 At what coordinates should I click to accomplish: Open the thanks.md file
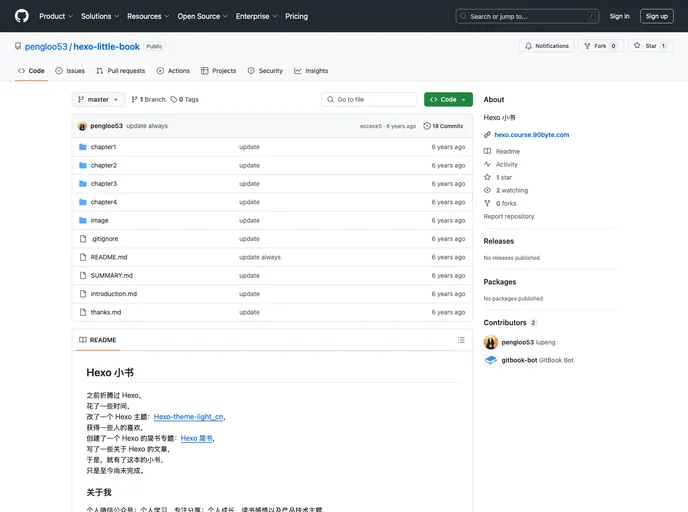point(106,312)
